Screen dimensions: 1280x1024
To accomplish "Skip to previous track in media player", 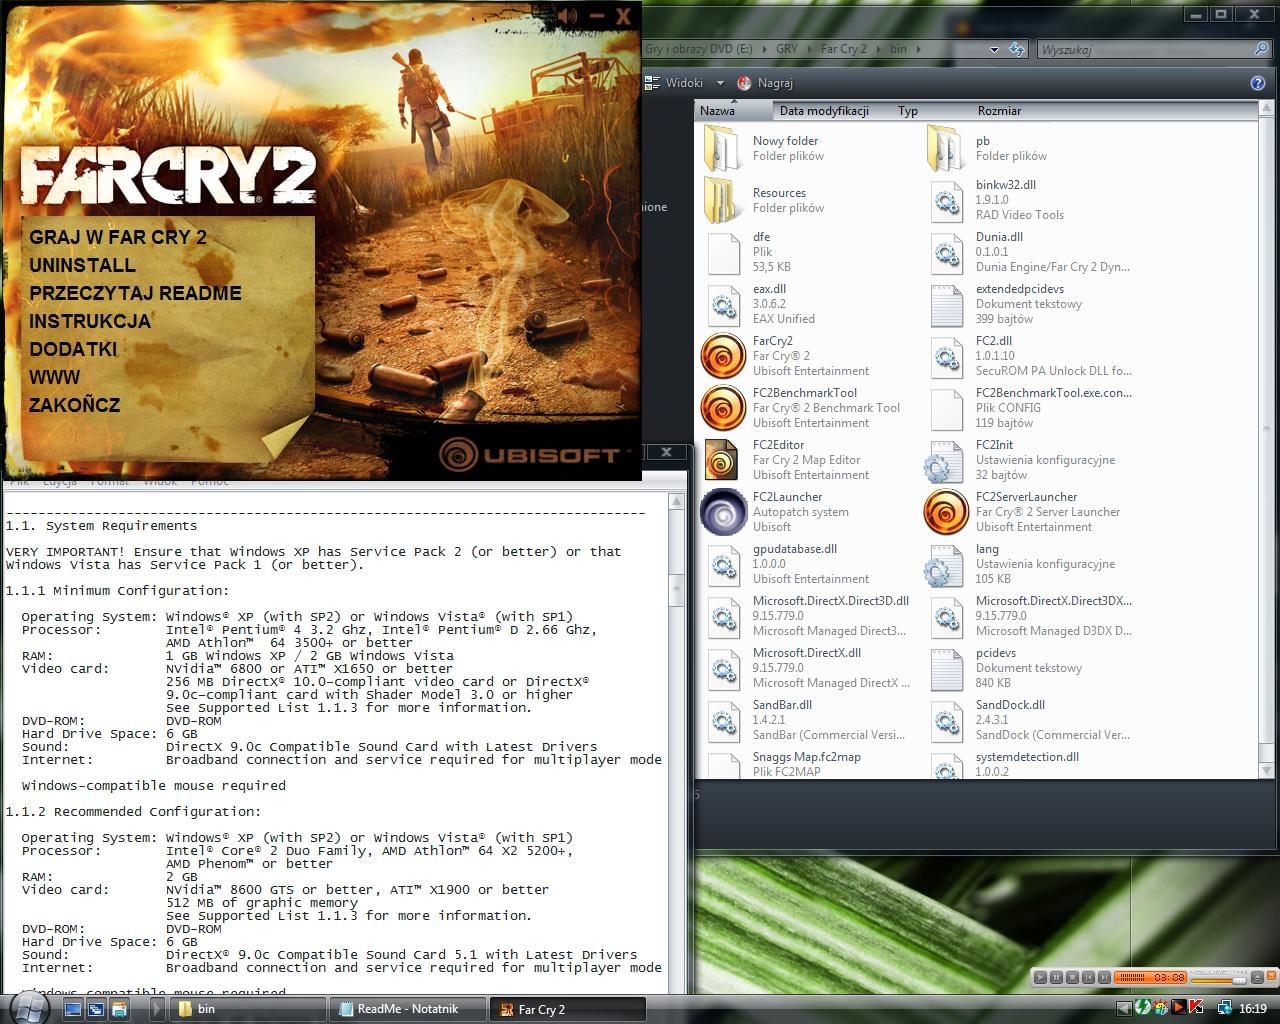I will pos(1089,977).
